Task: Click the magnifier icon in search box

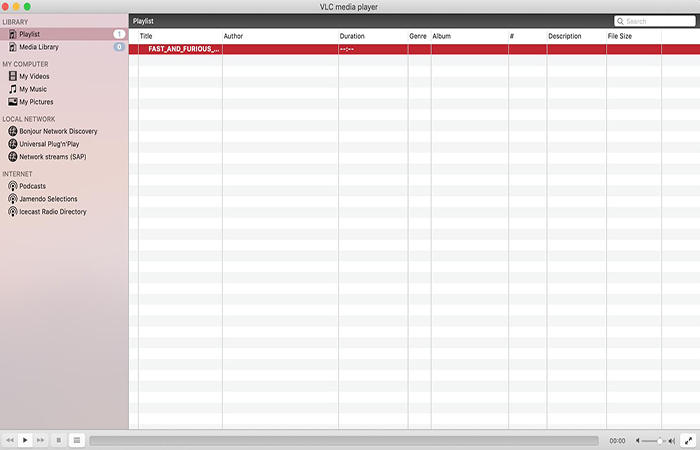Action: (x=620, y=21)
